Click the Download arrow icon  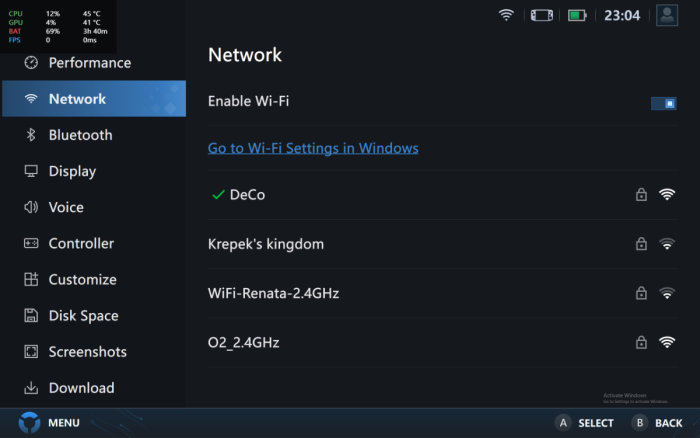click(31, 388)
